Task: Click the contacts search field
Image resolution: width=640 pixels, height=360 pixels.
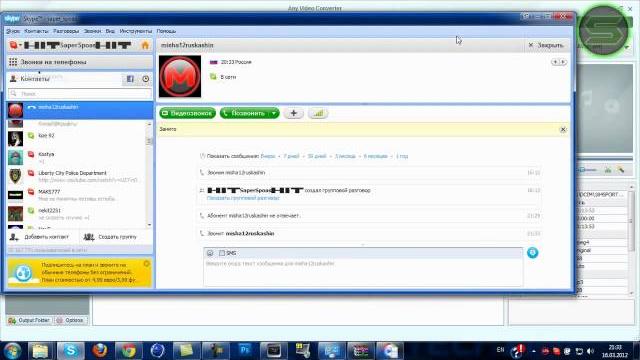Action: (x=80, y=94)
